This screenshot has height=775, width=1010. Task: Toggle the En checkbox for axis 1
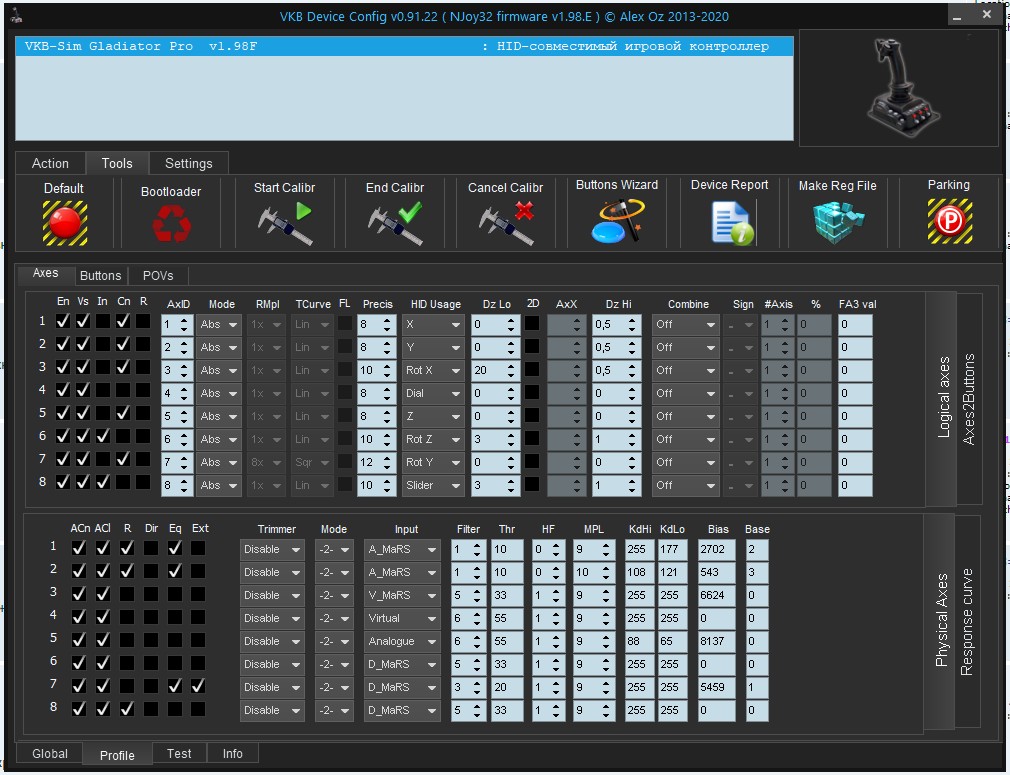point(63,322)
